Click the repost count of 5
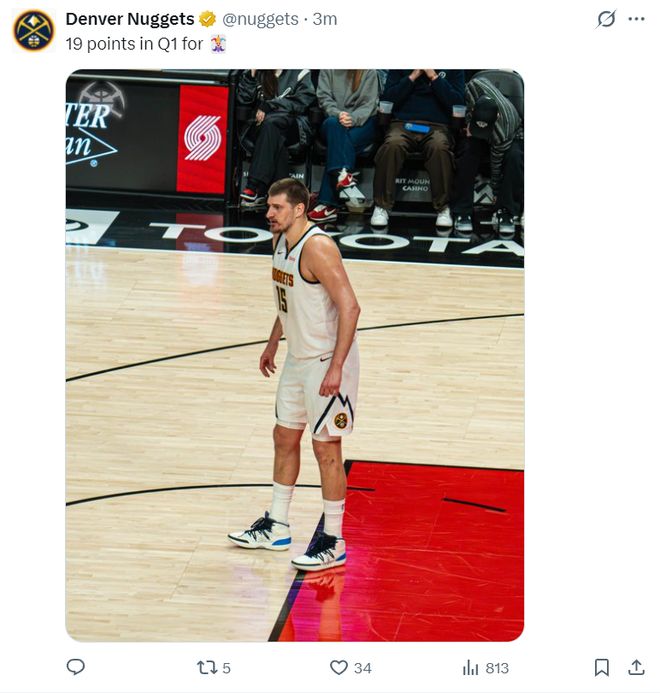660x693 pixels. pyautogui.click(x=226, y=668)
